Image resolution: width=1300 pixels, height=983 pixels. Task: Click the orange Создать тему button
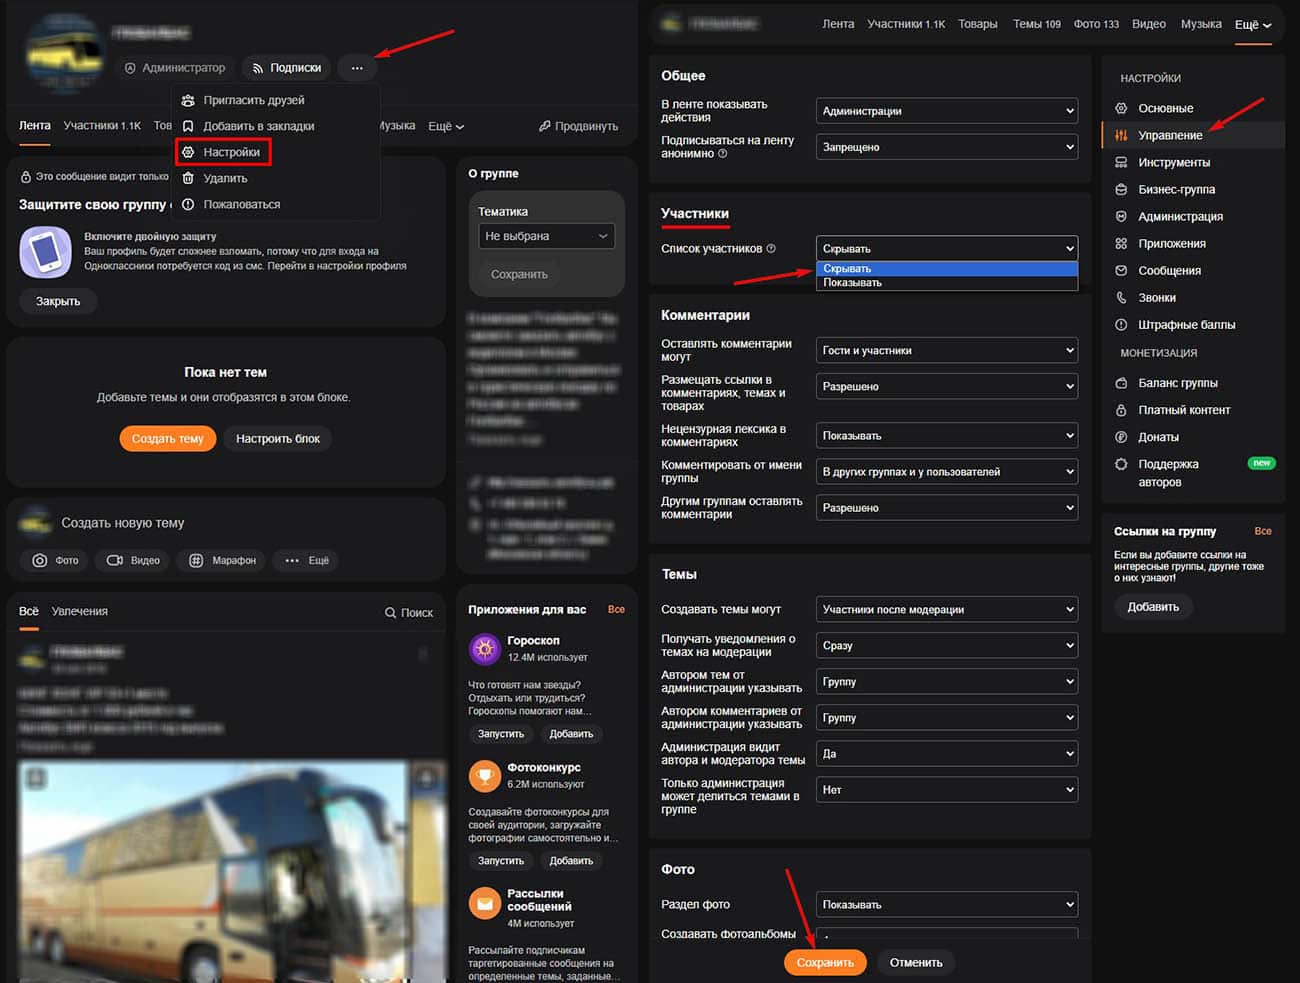[x=167, y=438]
